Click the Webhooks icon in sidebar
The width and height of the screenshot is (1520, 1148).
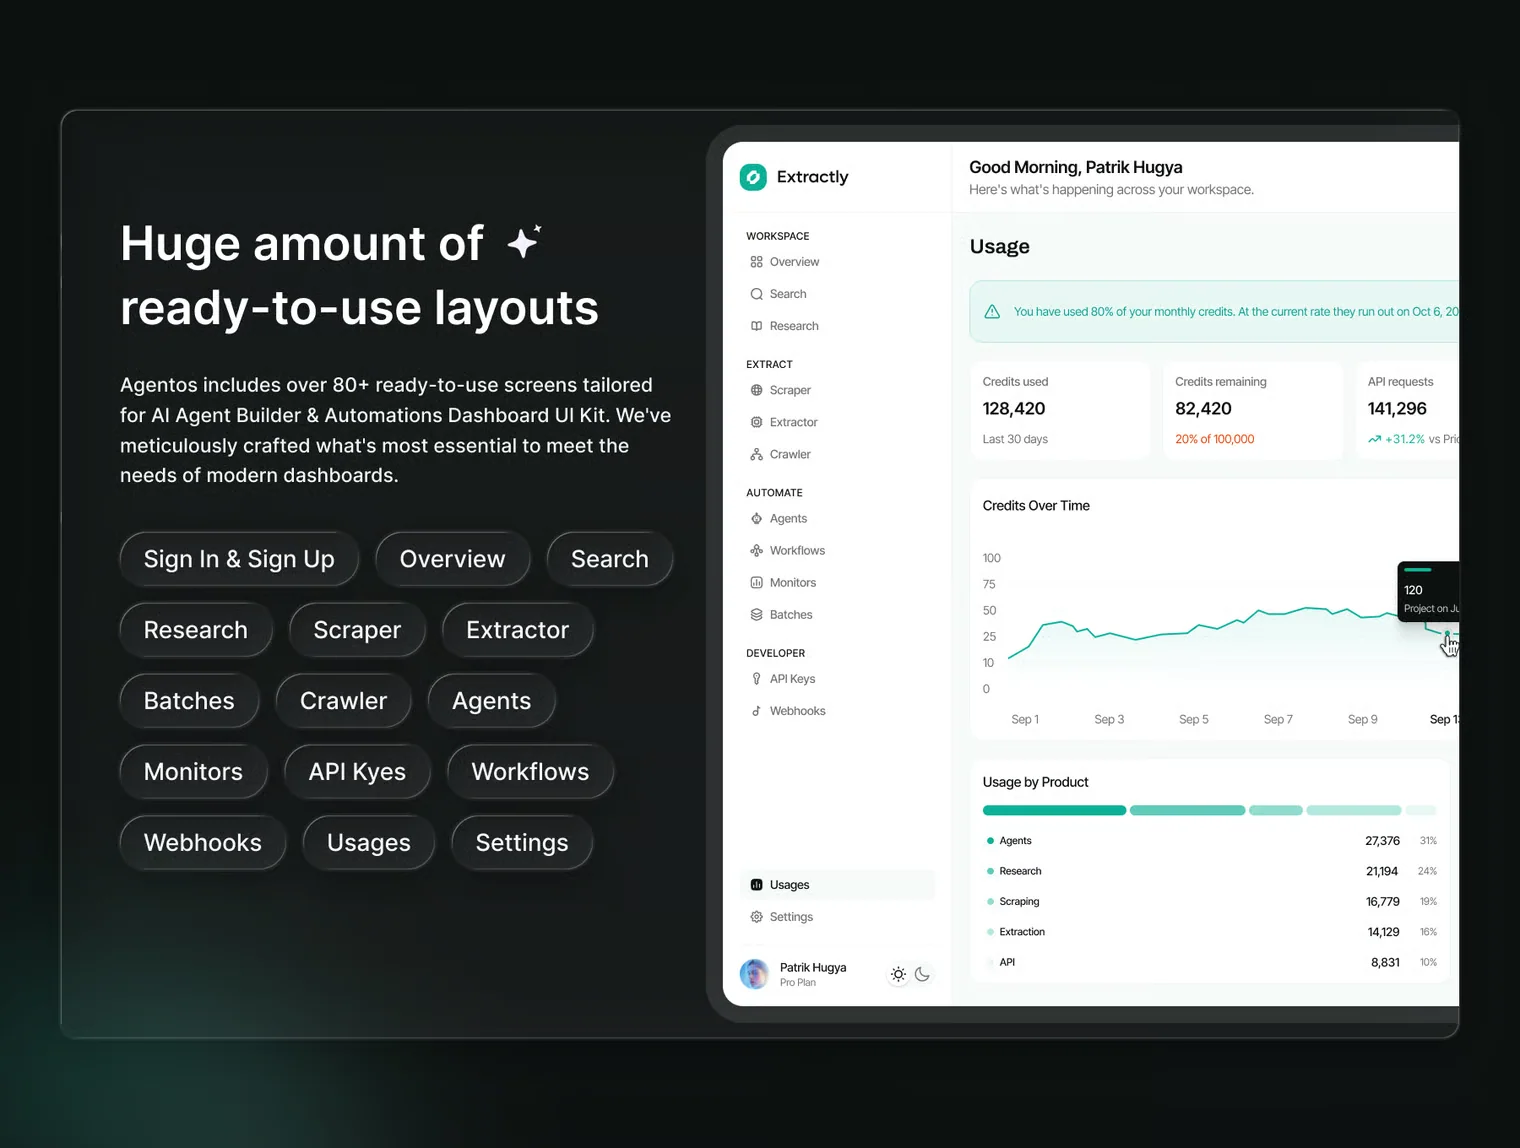[757, 711]
